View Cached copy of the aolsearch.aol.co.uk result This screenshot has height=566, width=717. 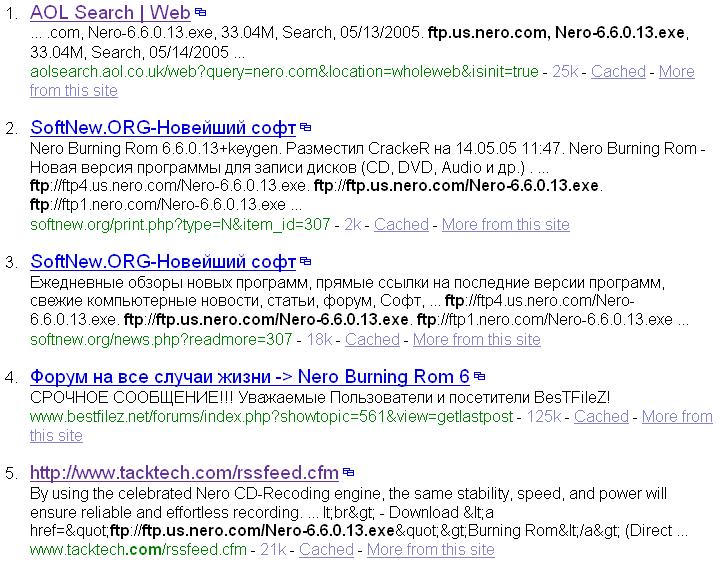(618, 71)
